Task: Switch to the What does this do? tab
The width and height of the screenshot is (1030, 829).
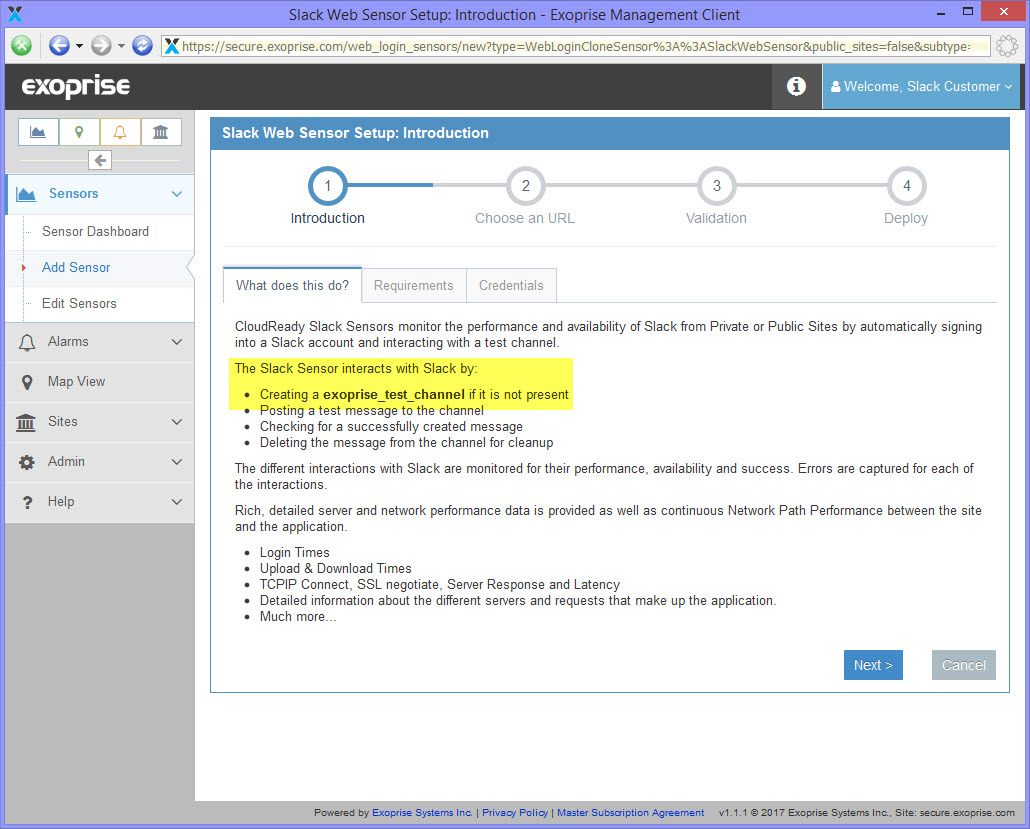Action: pos(292,285)
